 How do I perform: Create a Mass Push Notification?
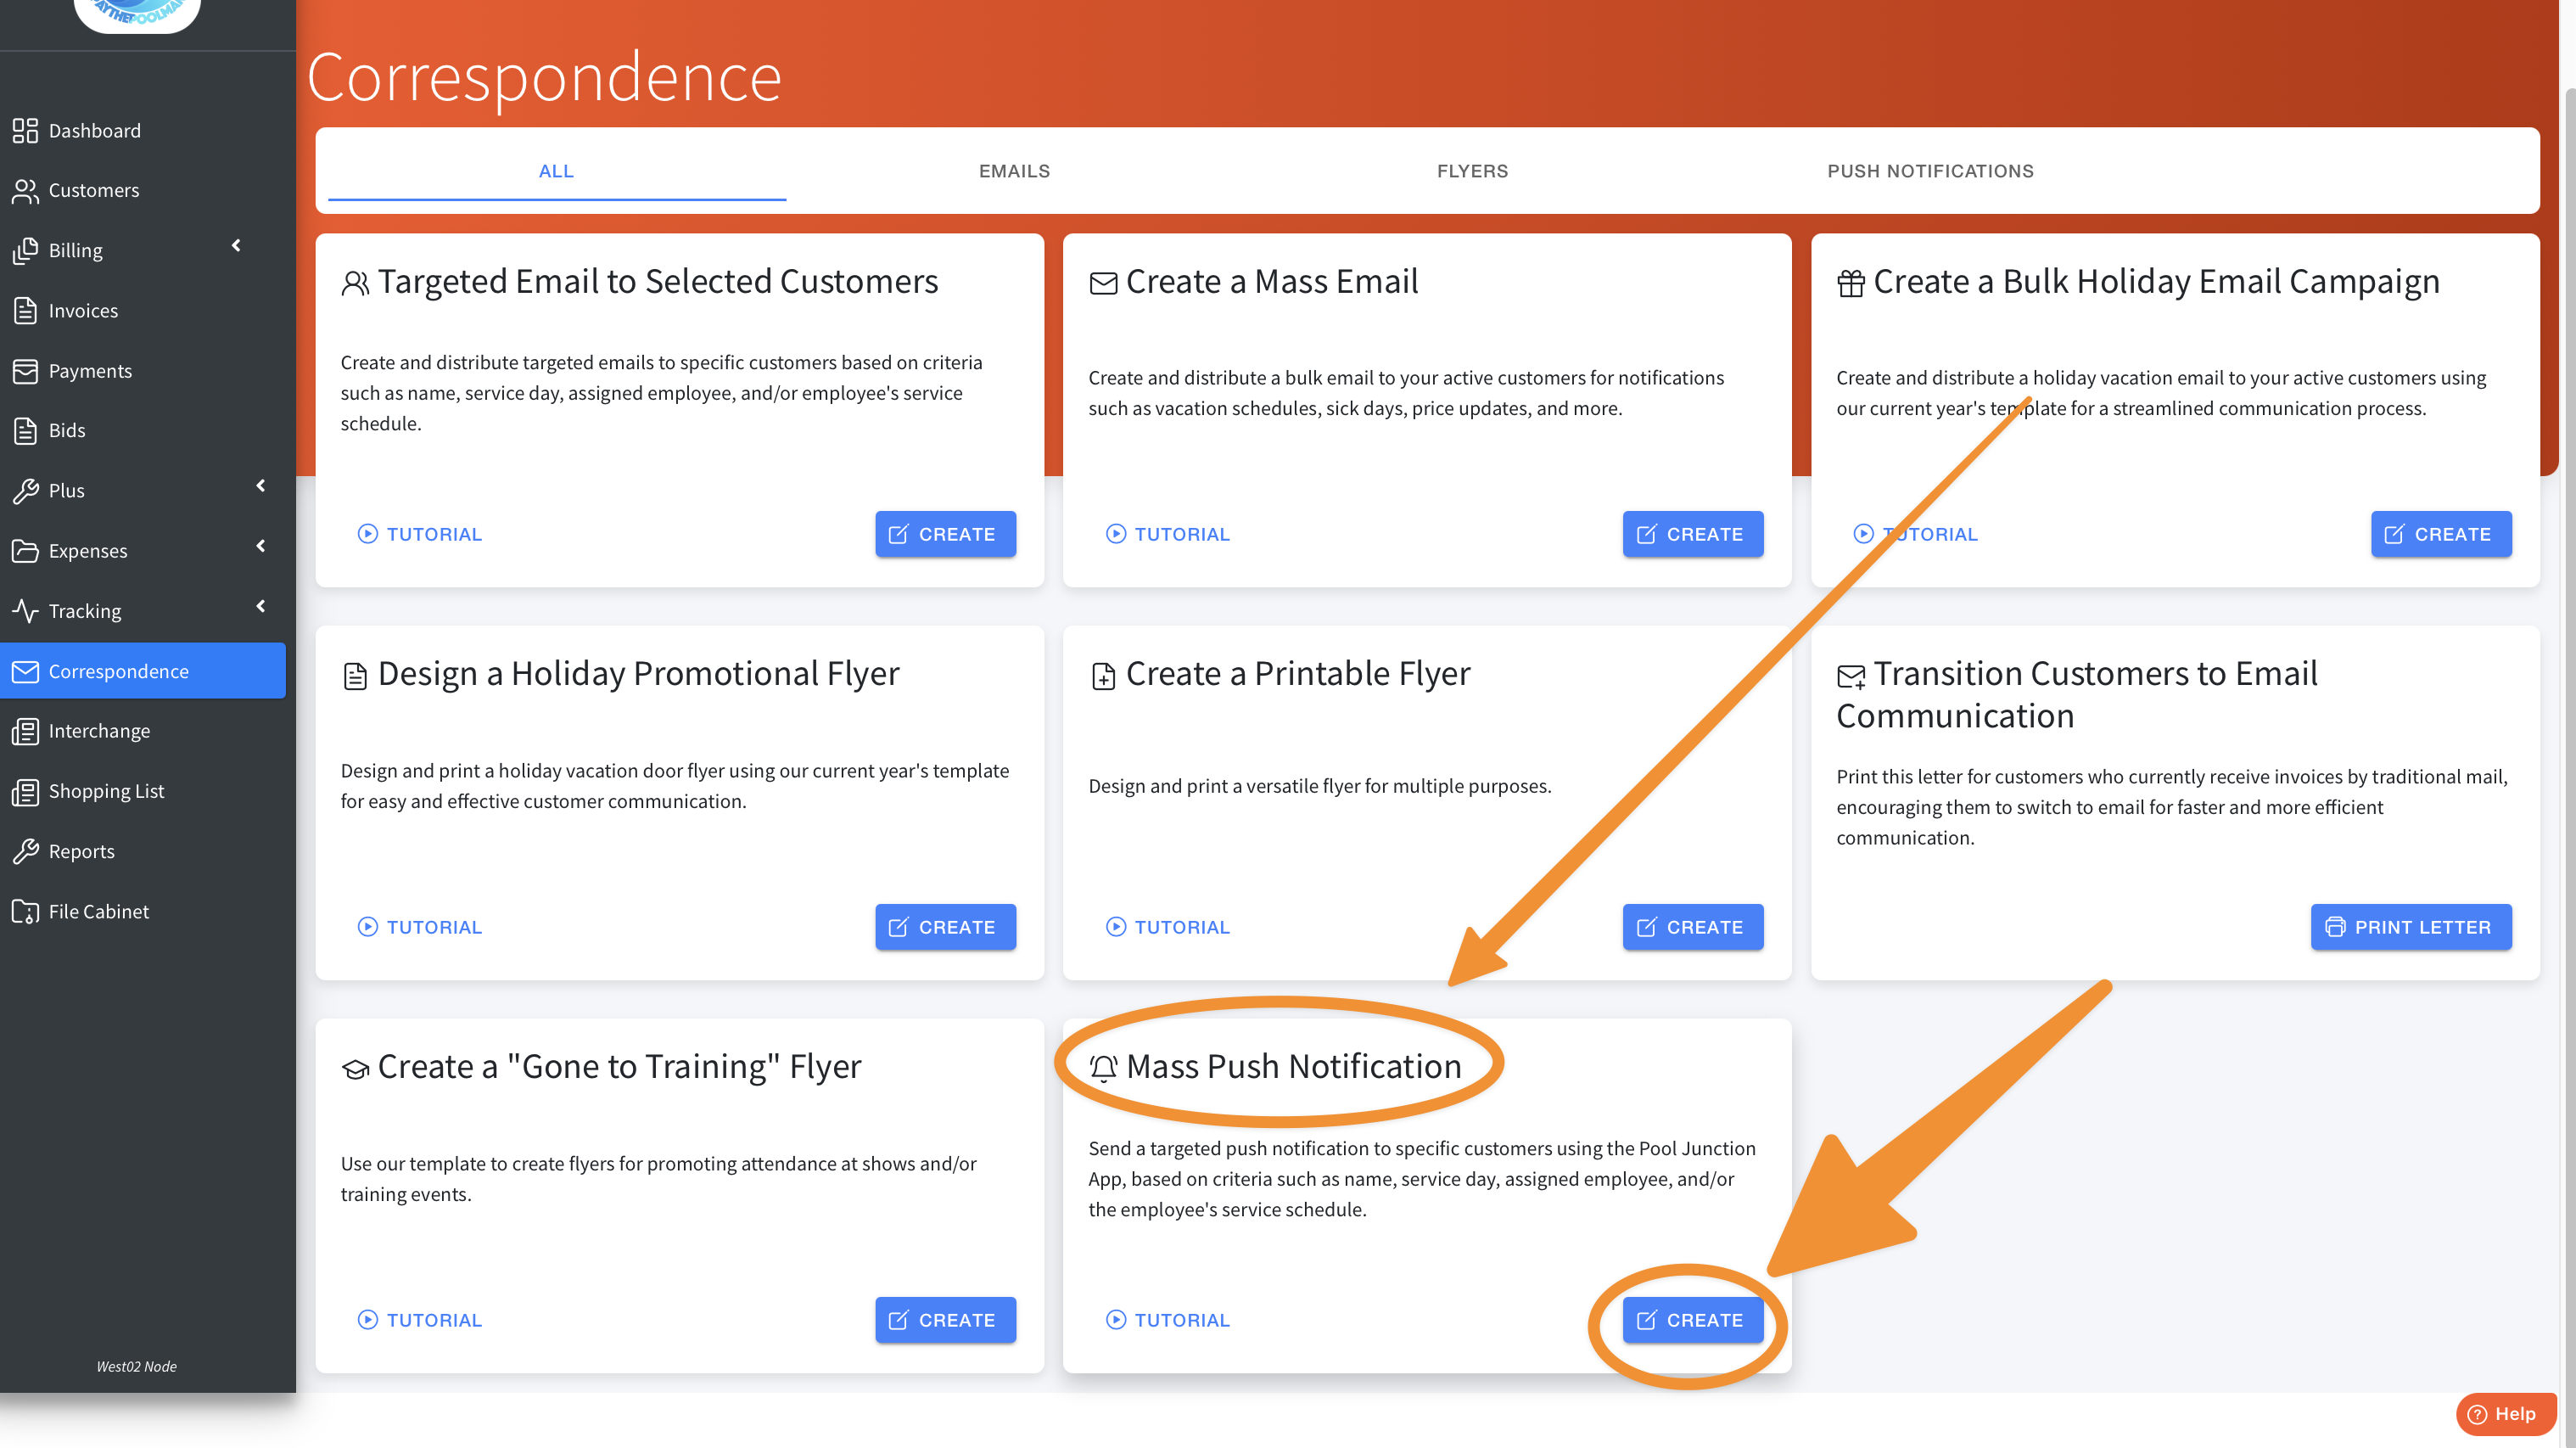click(x=1692, y=1320)
